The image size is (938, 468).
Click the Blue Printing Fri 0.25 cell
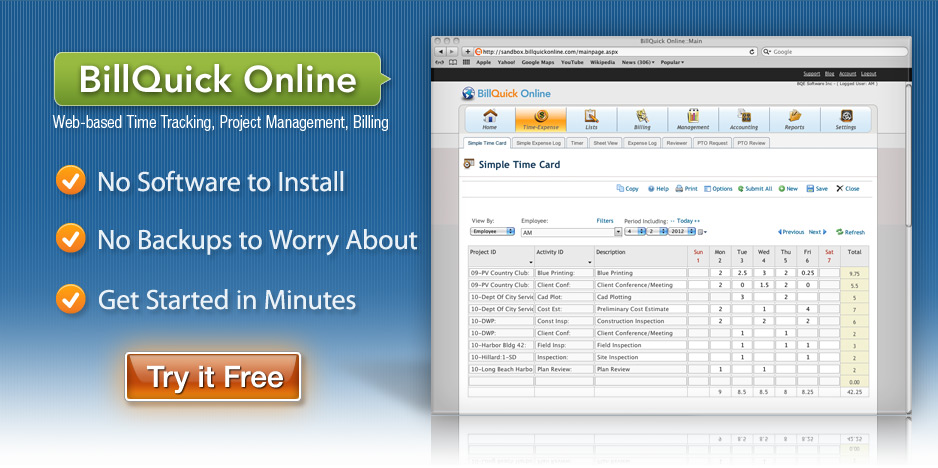point(808,273)
